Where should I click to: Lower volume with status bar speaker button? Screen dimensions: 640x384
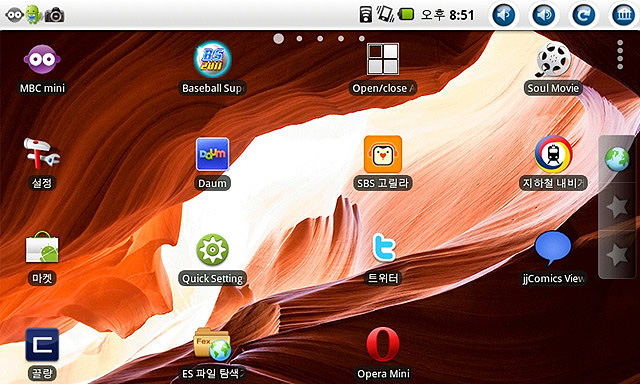(504, 15)
